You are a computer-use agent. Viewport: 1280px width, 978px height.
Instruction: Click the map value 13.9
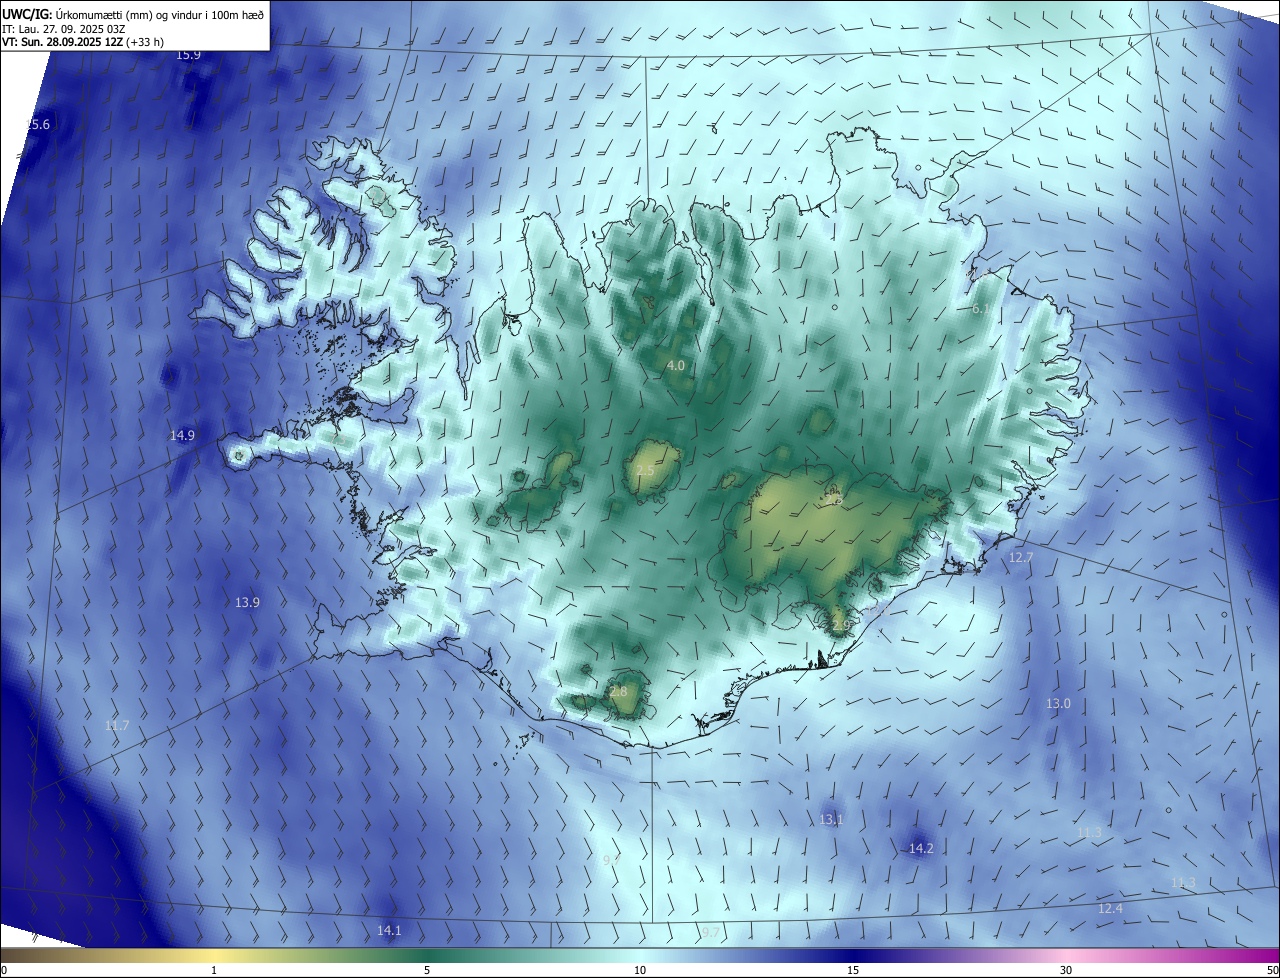pyautogui.click(x=247, y=602)
